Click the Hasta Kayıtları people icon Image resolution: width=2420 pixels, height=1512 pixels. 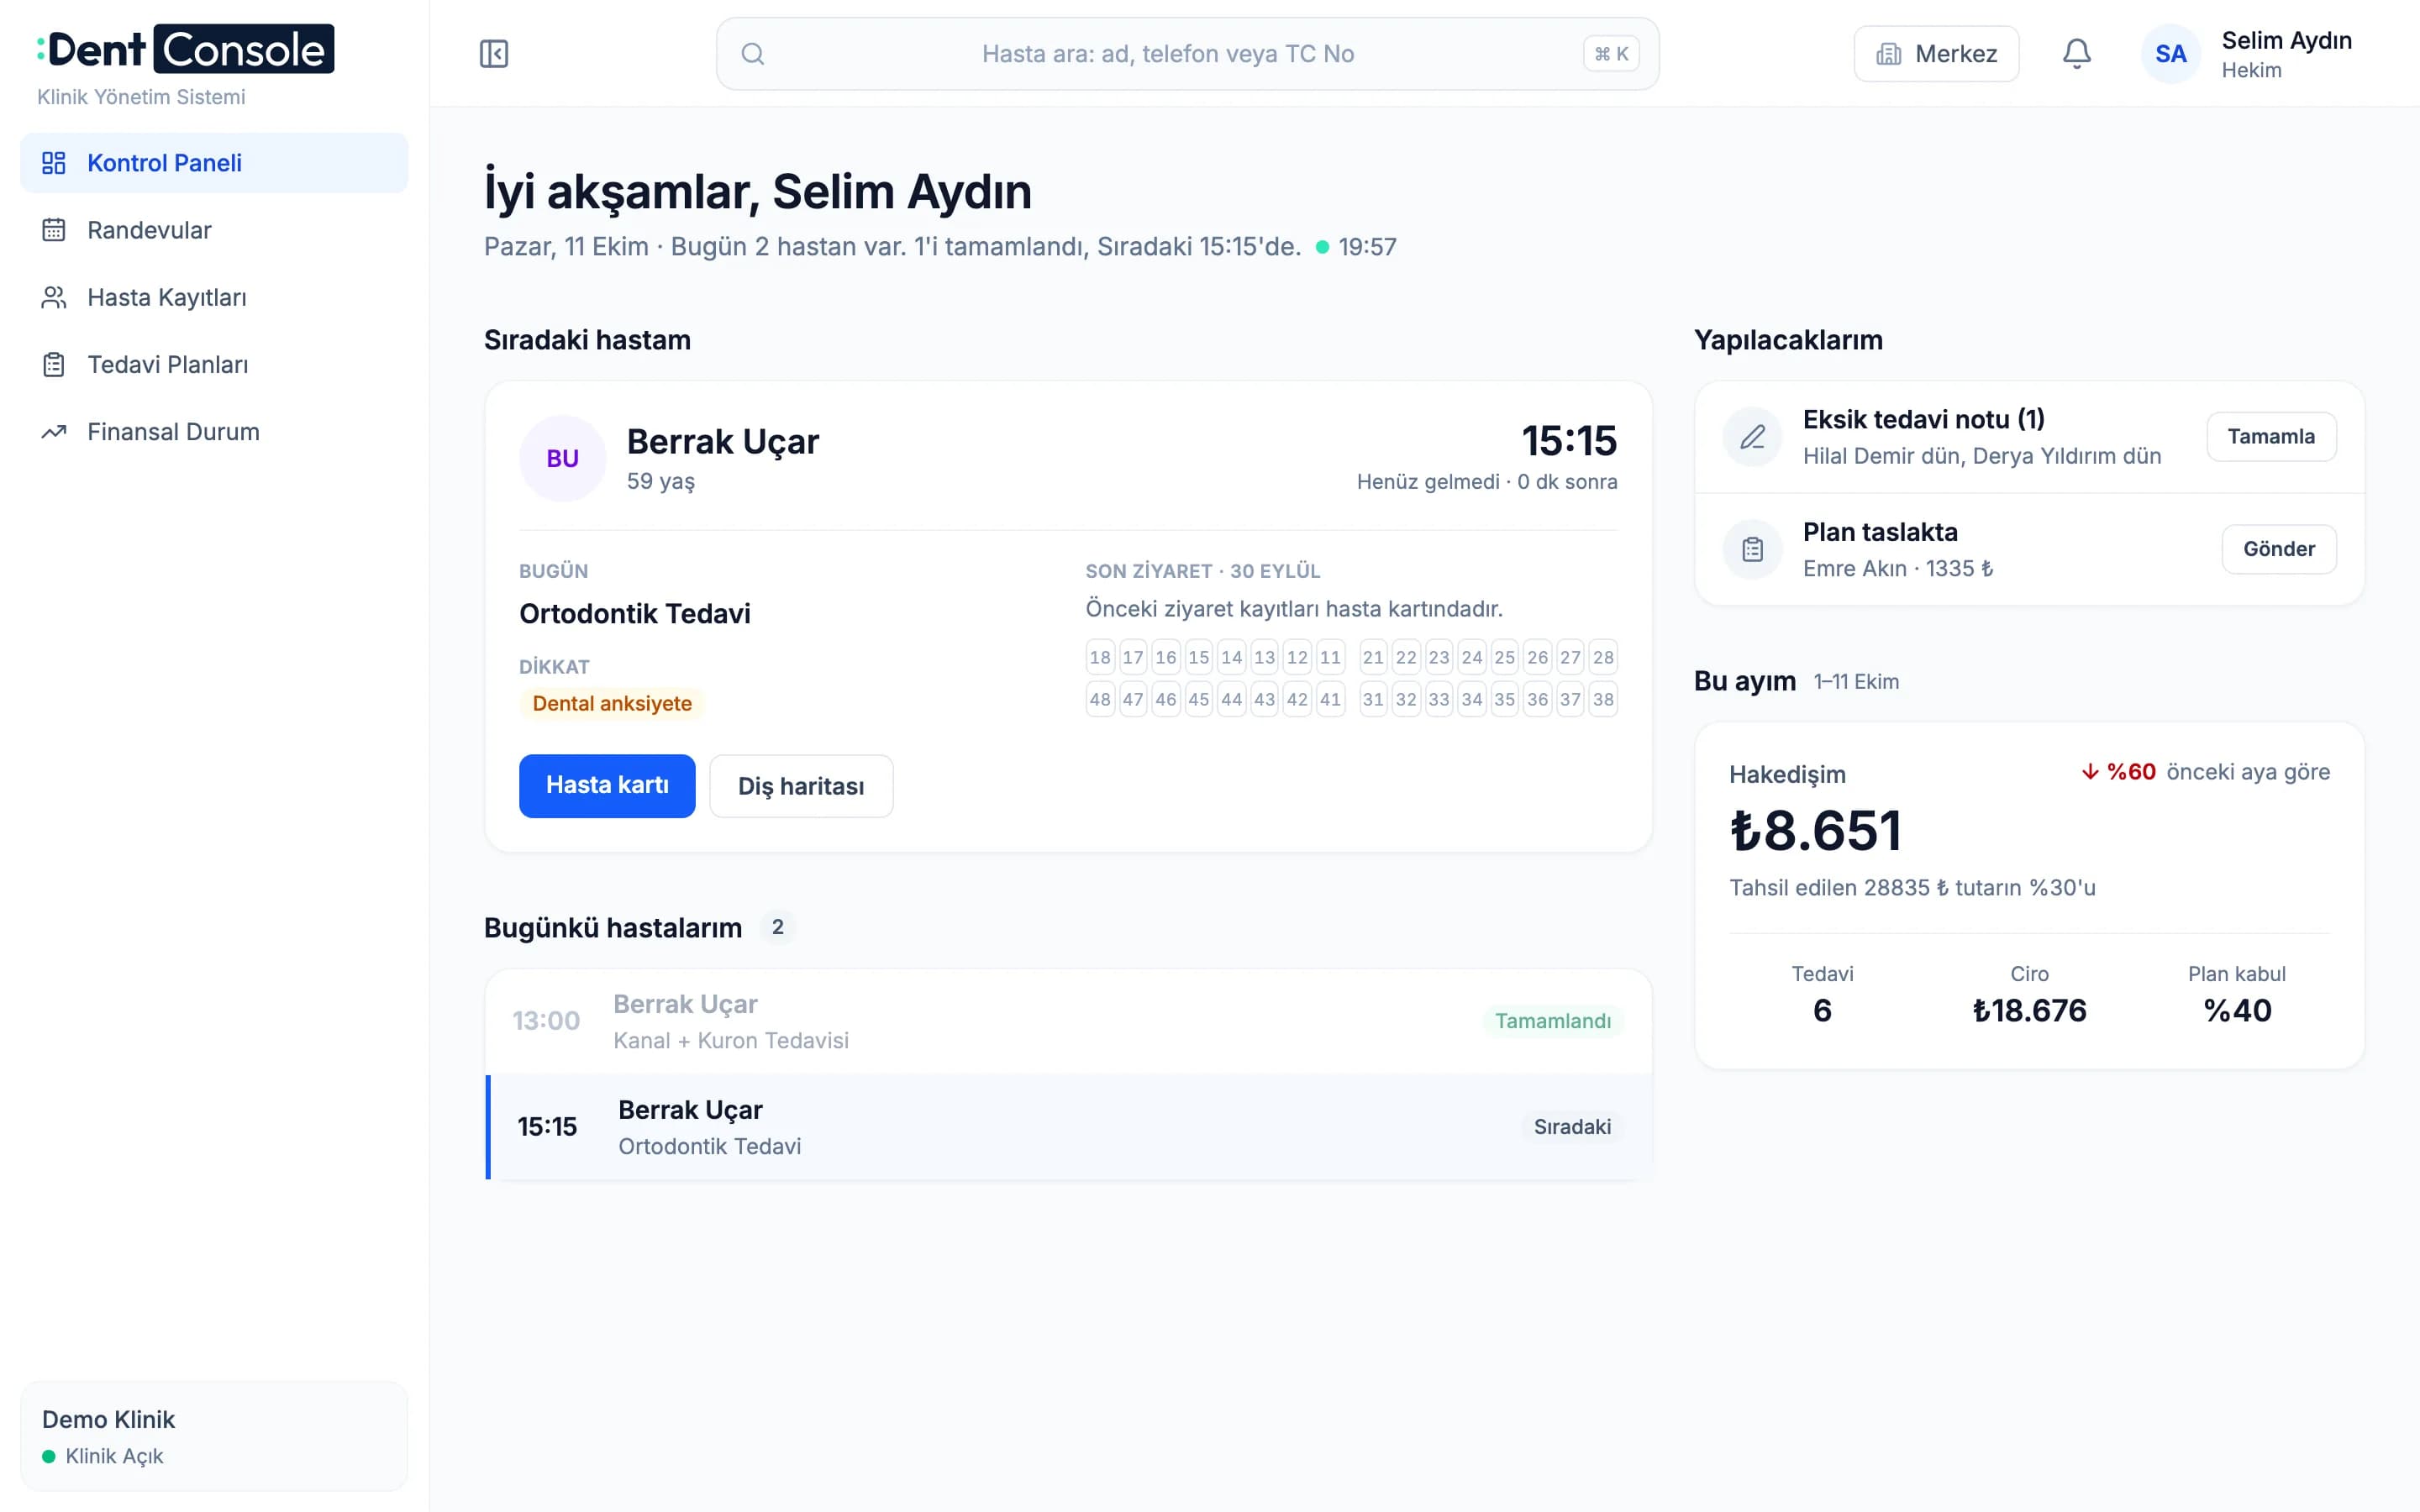[x=54, y=297]
